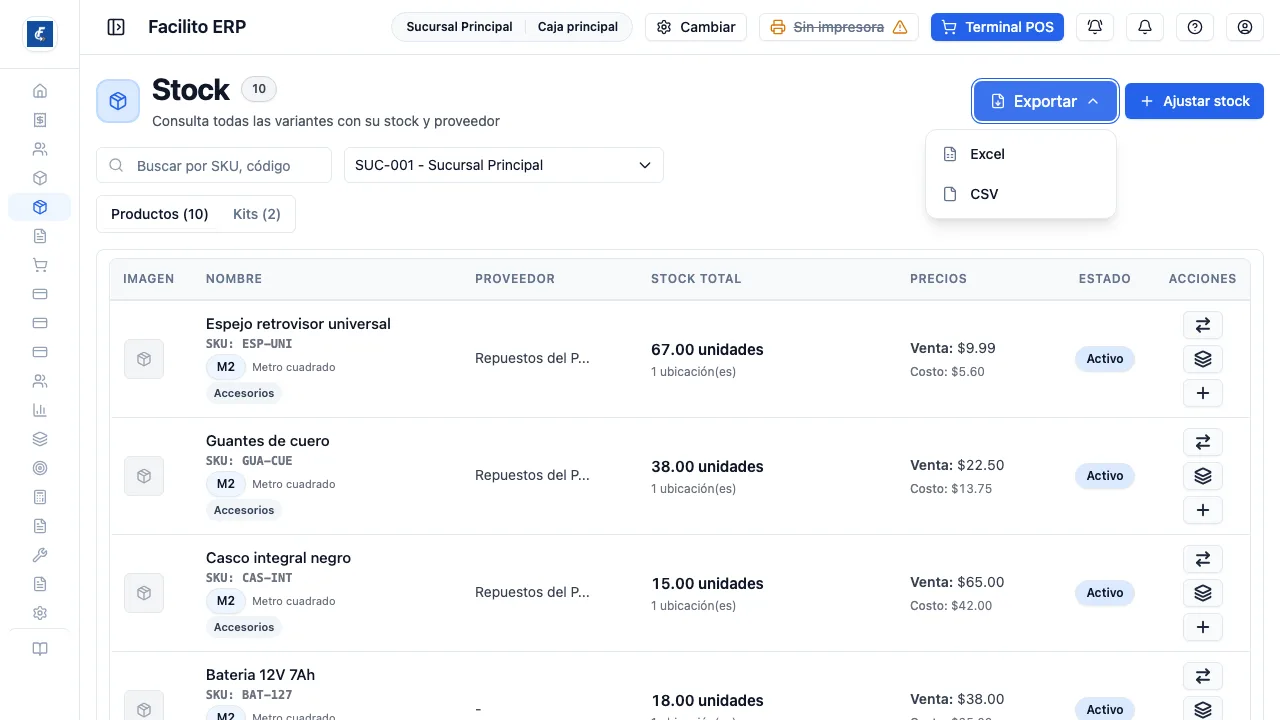Screen dimensions: 1280x720
Task: Click the plus icon for Casco integral negro
Action: tap(1203, 627)
